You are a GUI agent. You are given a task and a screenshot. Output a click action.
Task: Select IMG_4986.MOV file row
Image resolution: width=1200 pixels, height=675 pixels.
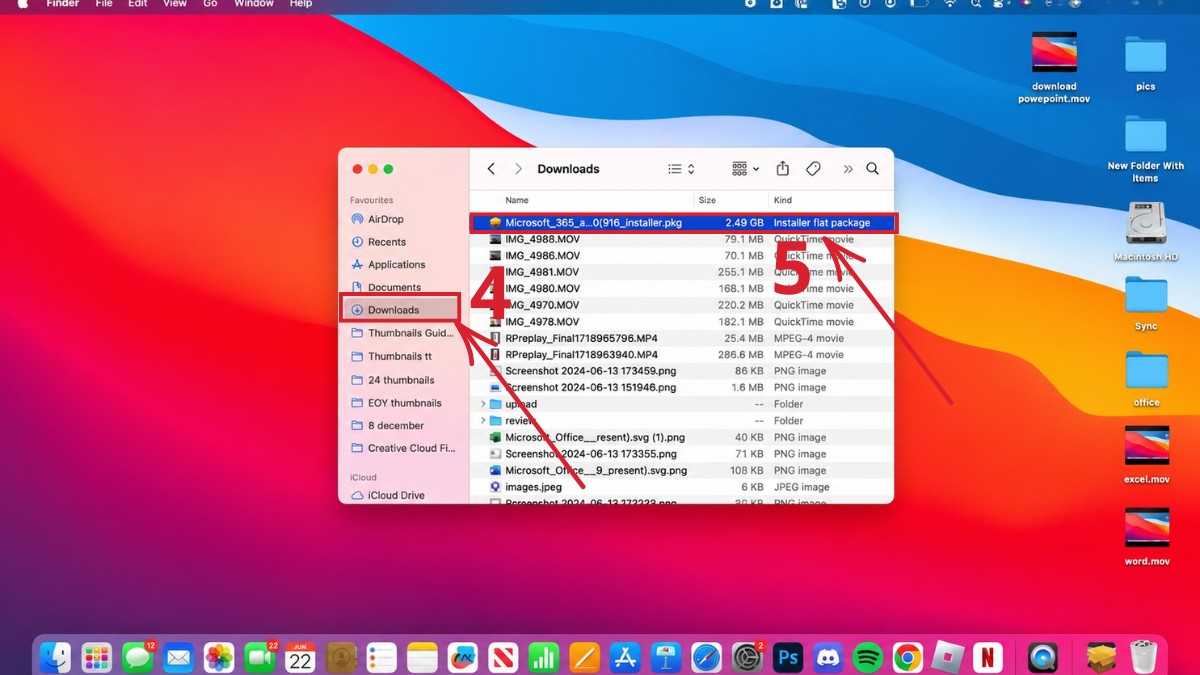pyautogui.click(x=683, y=256)
